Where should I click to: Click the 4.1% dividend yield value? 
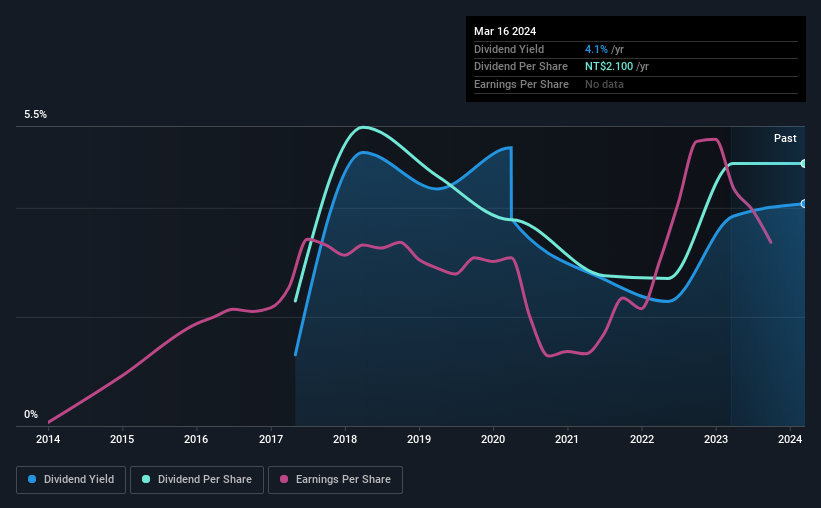pyautogui.click(x=596, y=49)
